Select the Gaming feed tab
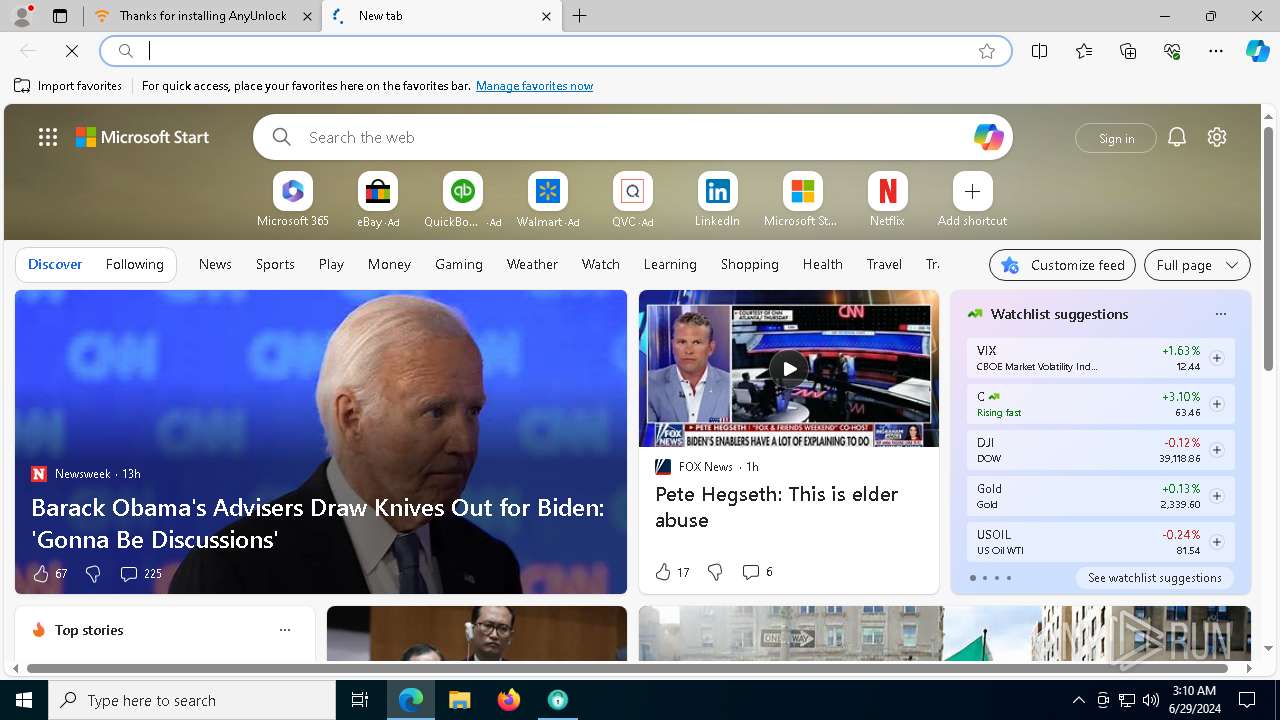 (x=459, y=264)
